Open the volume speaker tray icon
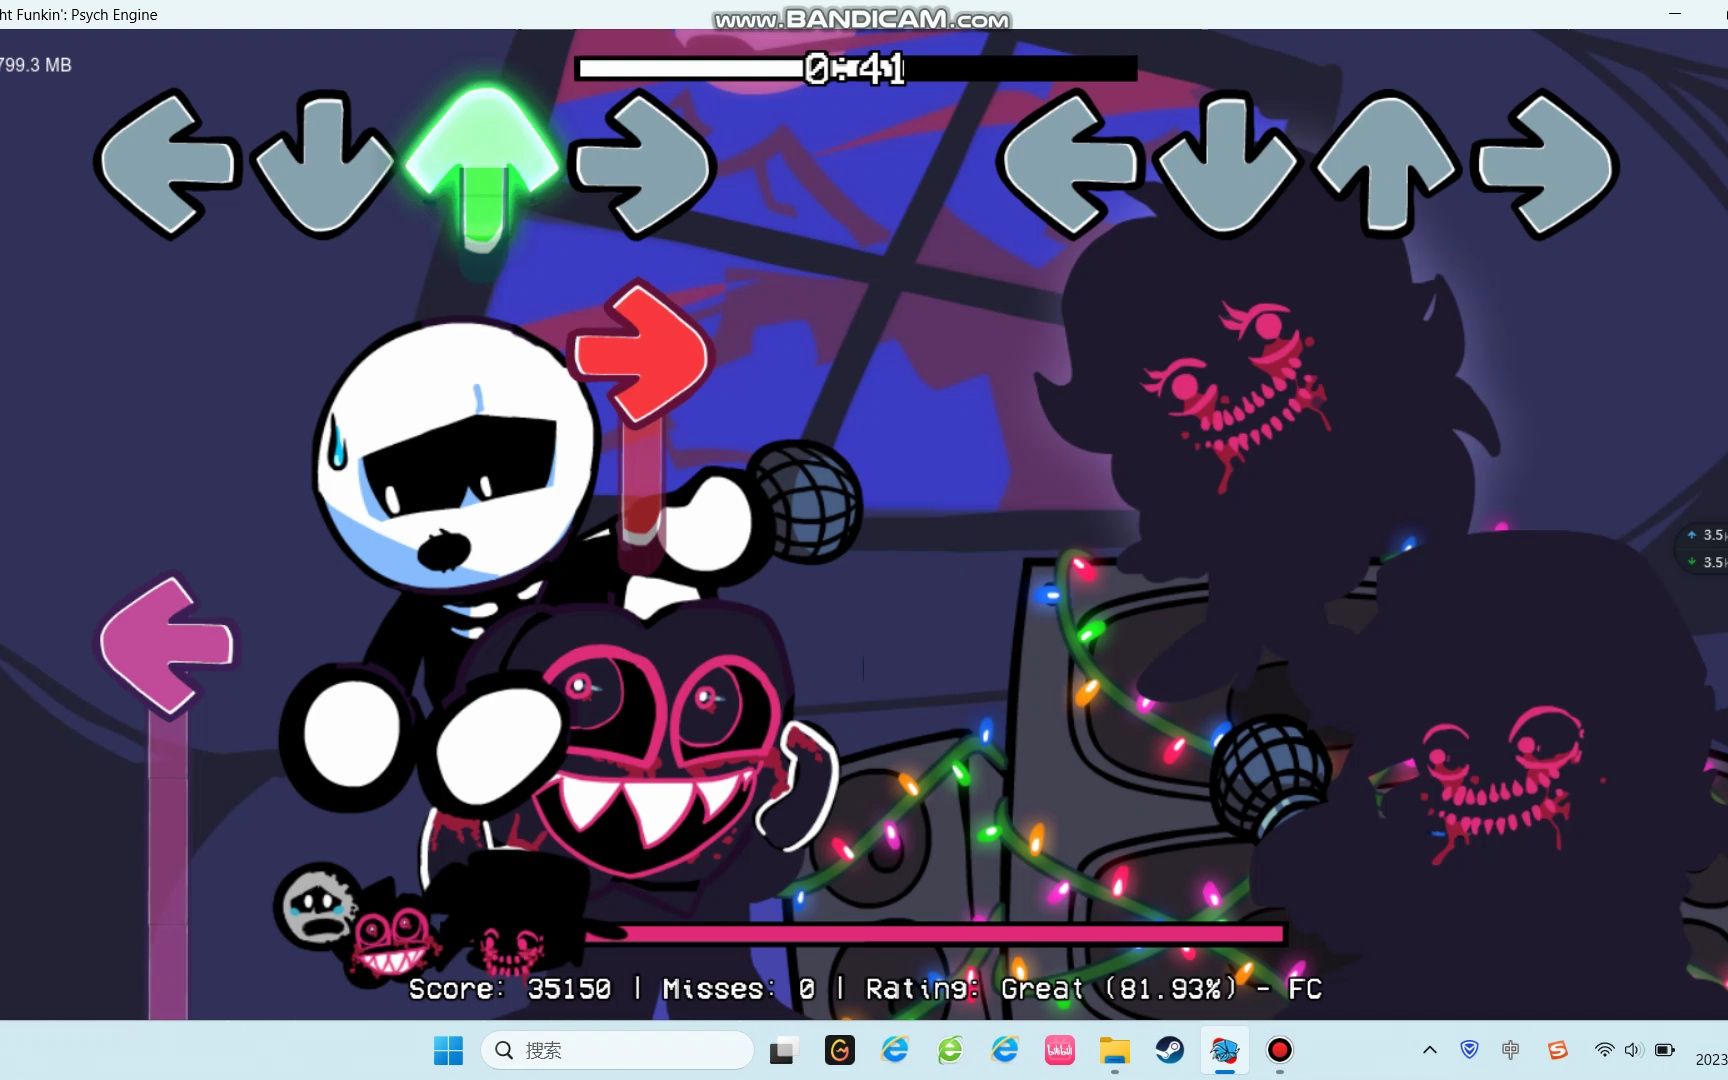The height and width of the screenshot is (1080, 1728). pyautogui.click(x=1633, y=1050)
